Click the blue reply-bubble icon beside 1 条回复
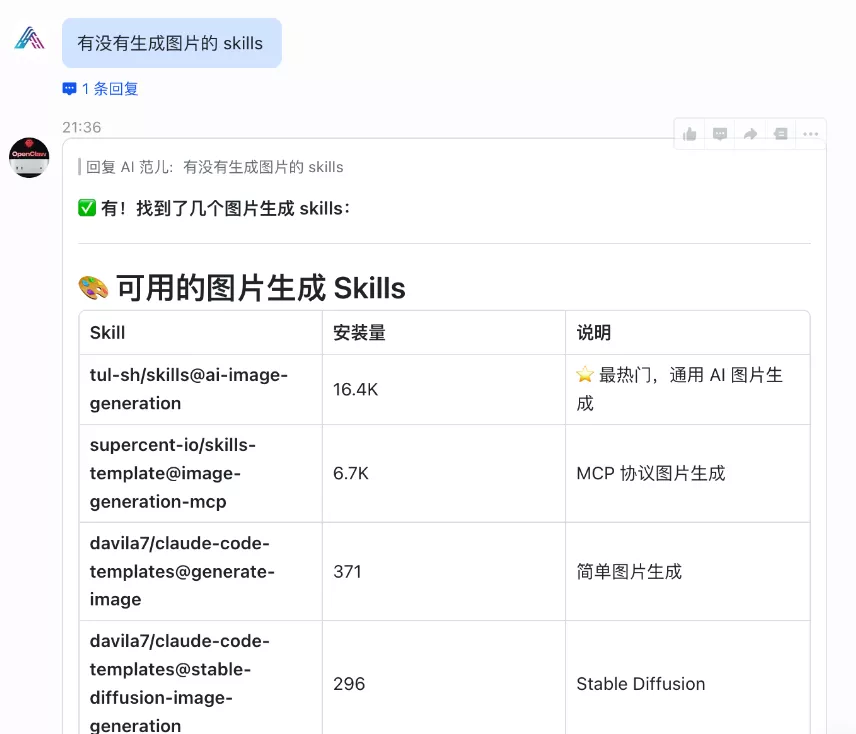 [x=68, y=88]
